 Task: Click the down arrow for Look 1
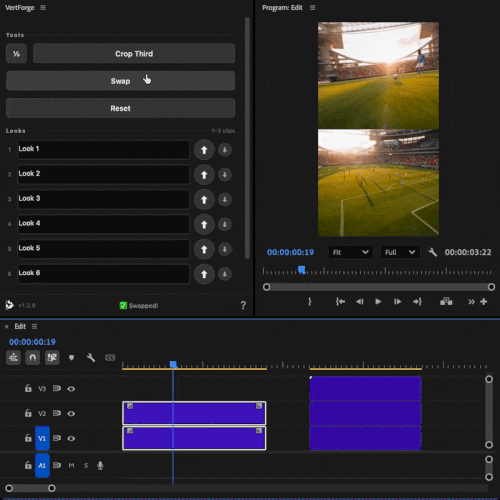pyautogui.click(x=225, y=150)
